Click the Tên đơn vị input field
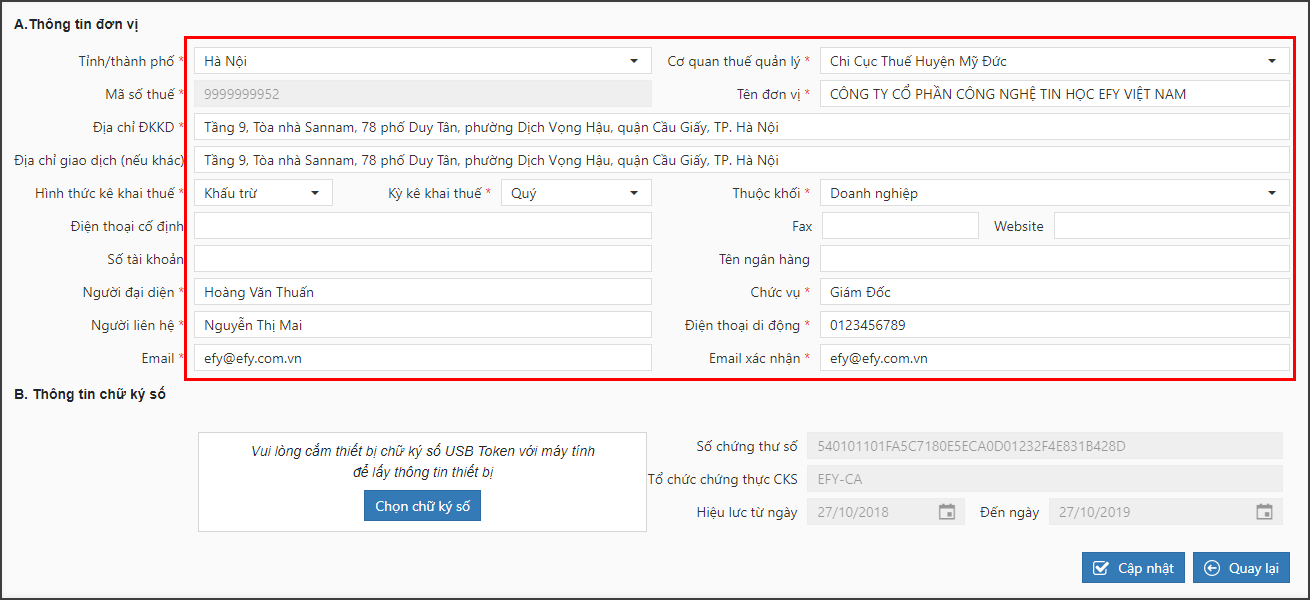Image resolution: width=1310 pixels, height=600 pixels. pyautogui.click(x=1054, y=94)
